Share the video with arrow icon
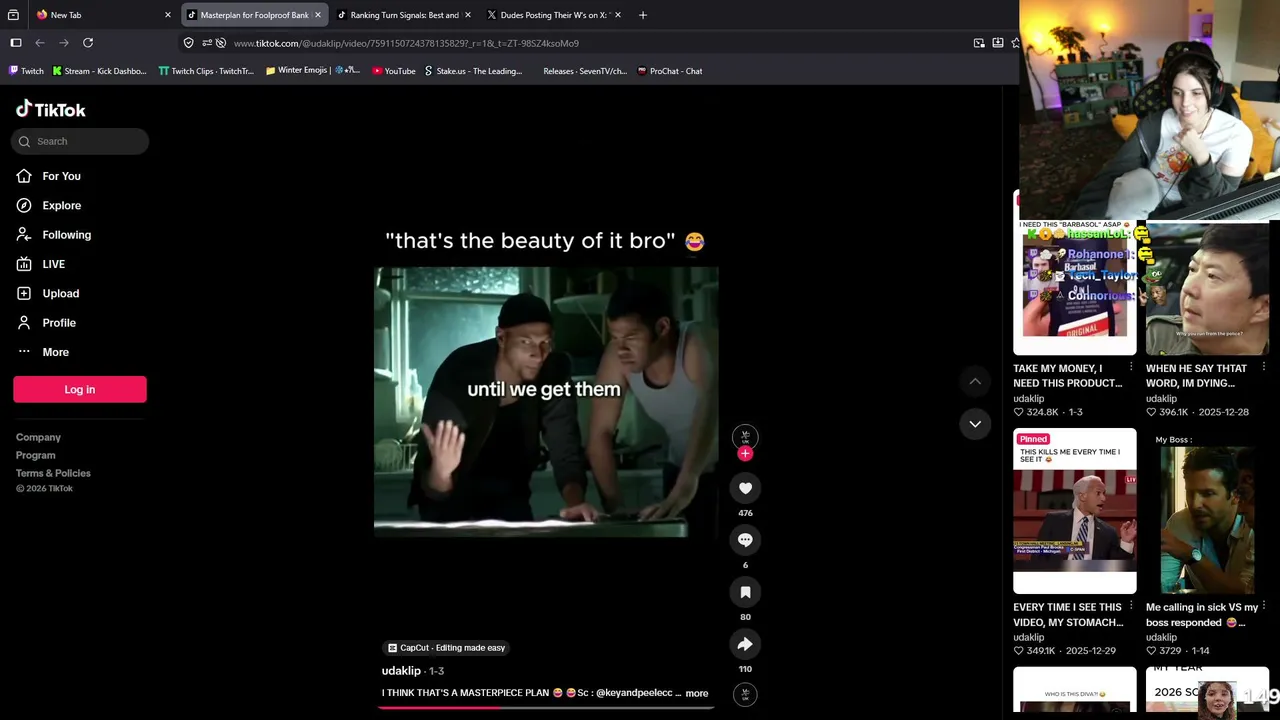1280x720 pixels. [745, 644]
